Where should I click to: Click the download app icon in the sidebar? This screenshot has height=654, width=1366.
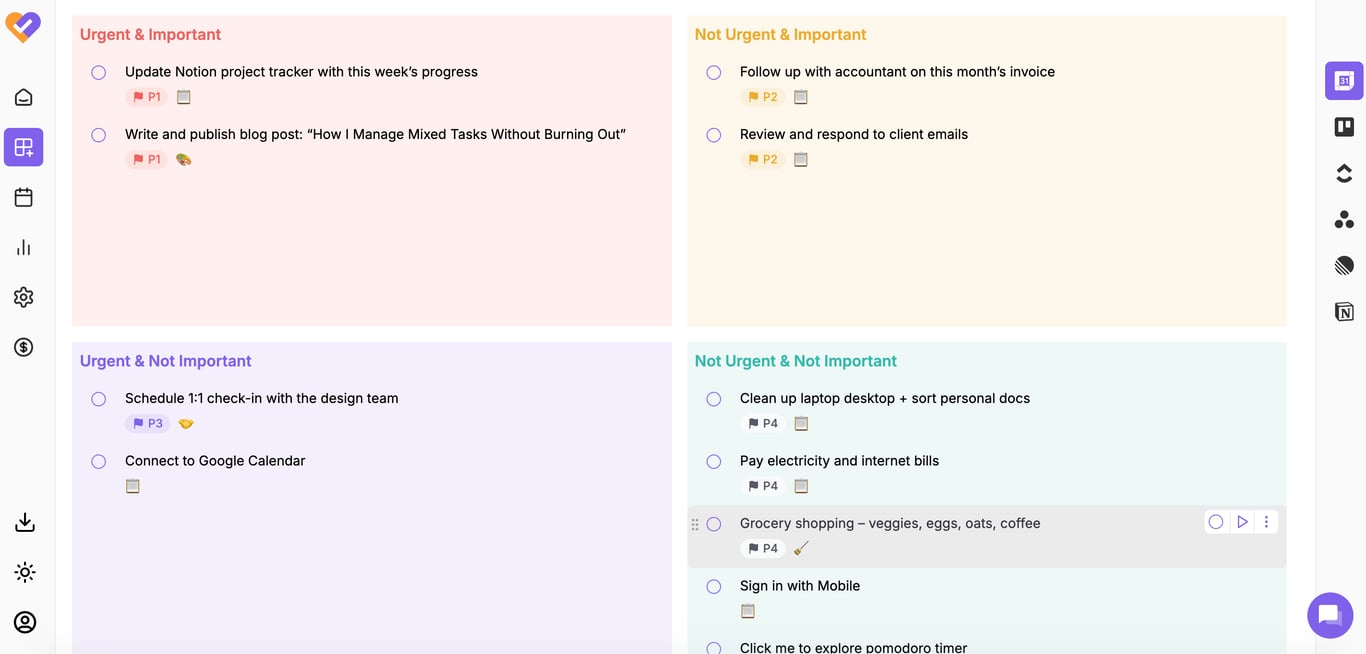[23, 521]
